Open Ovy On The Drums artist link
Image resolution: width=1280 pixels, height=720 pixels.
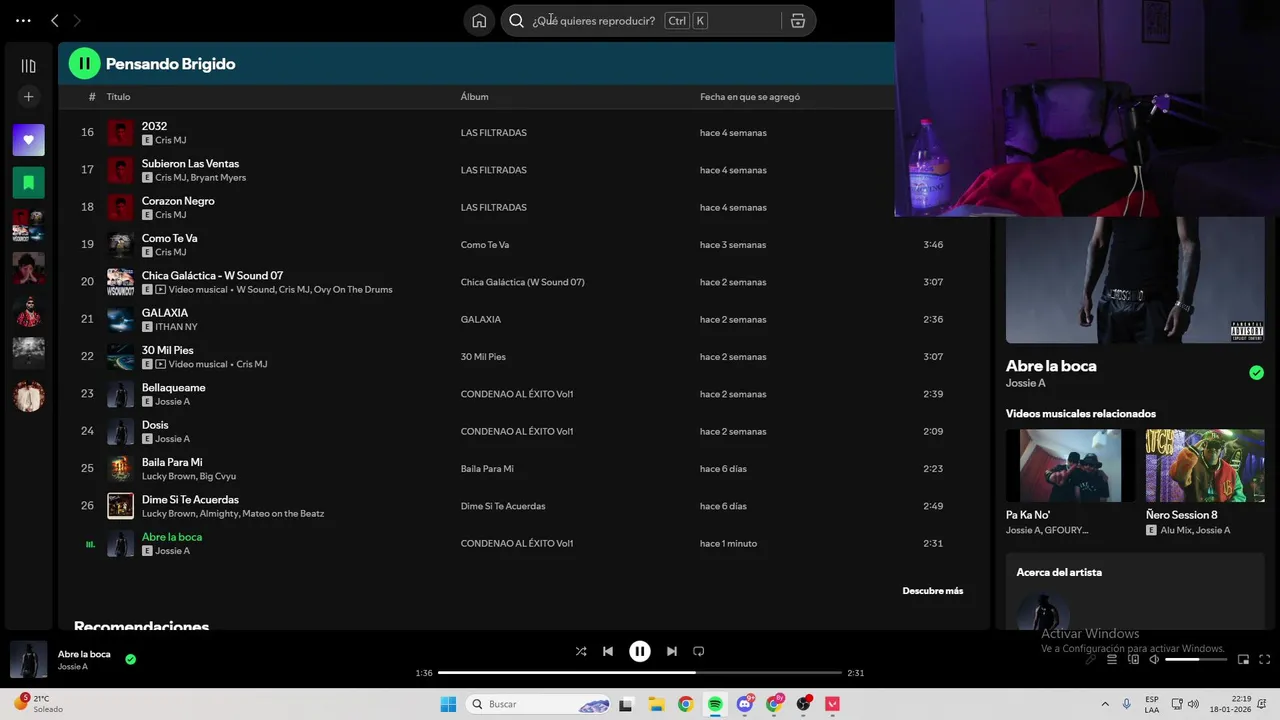(x=353, y=290)
